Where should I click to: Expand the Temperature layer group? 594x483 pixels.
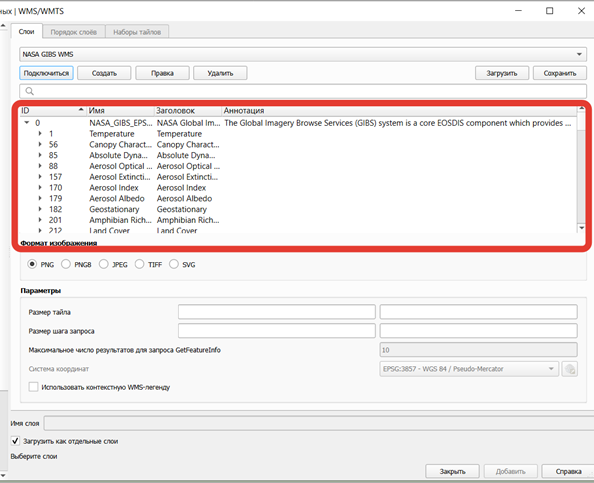tap(40, 133)
